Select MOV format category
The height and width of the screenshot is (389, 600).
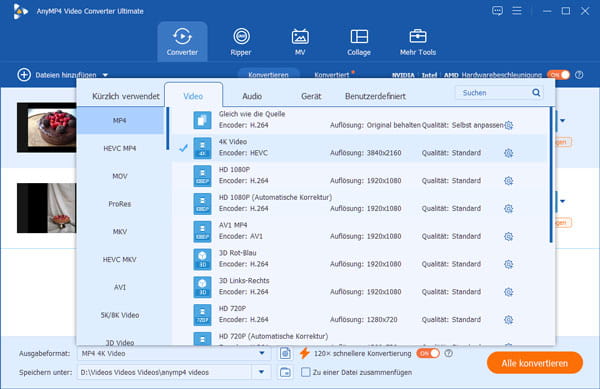[x=120, y=176]
